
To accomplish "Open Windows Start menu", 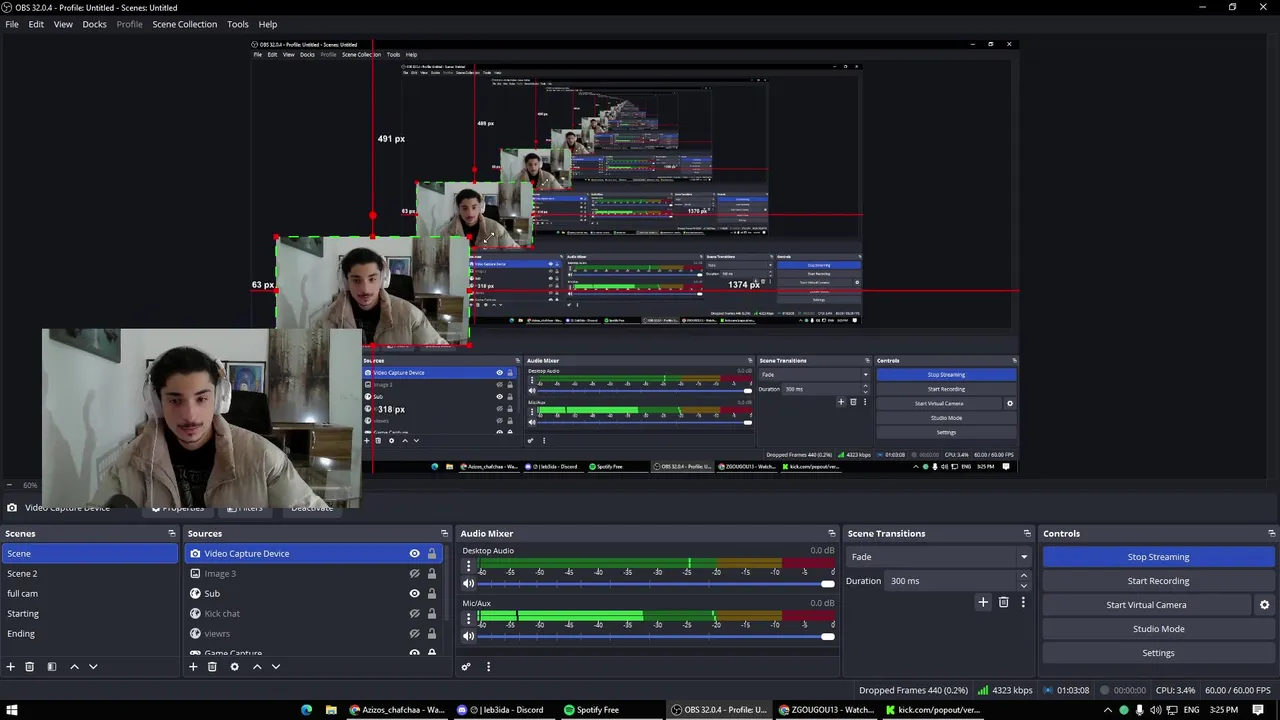I will tap(12, 710).
